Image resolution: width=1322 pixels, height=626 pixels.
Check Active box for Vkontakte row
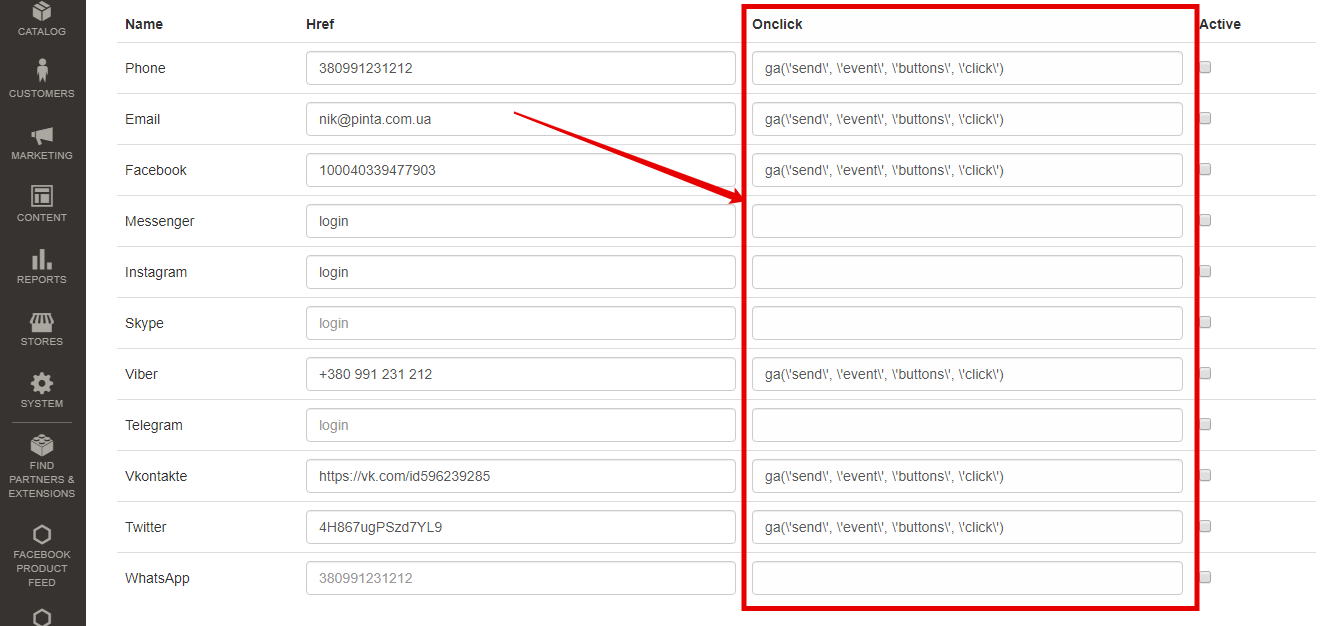click(1205, 475)
